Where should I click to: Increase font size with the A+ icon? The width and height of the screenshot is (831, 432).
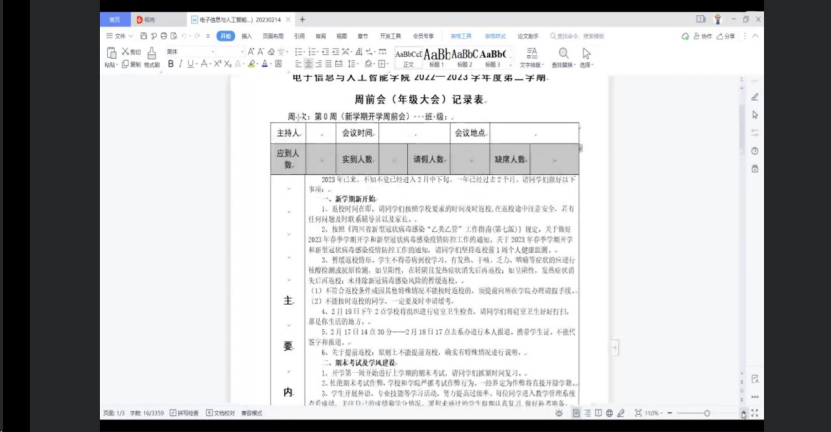(x=251, y=51)
